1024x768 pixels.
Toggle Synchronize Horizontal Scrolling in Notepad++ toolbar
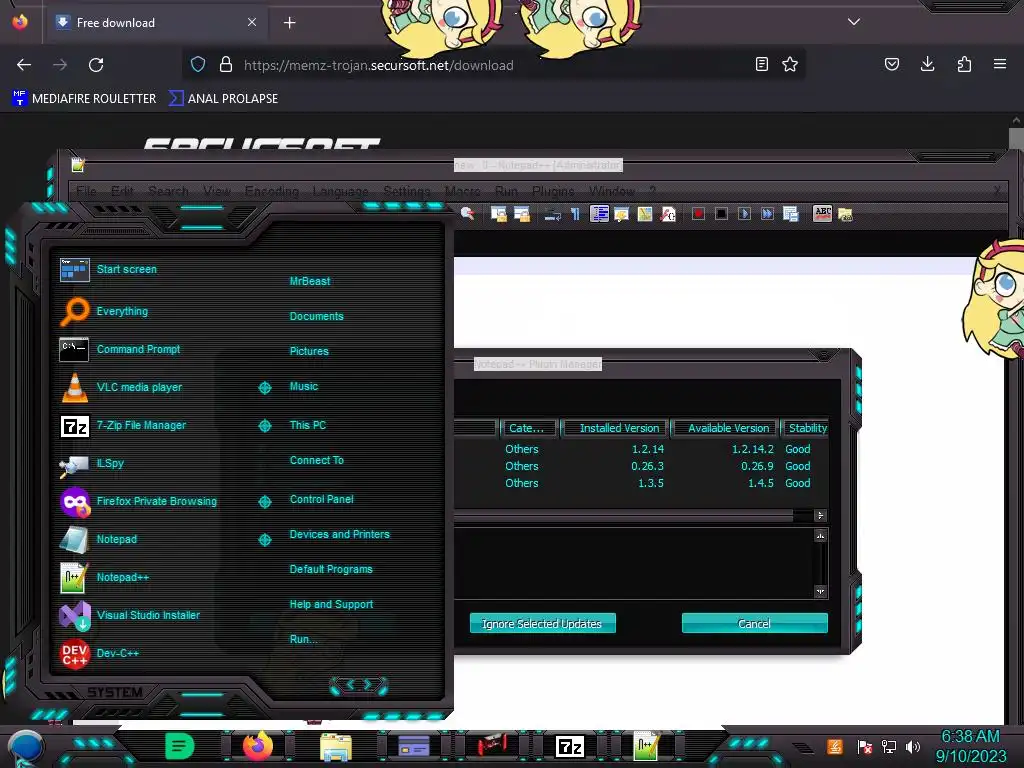pos(522,214)
